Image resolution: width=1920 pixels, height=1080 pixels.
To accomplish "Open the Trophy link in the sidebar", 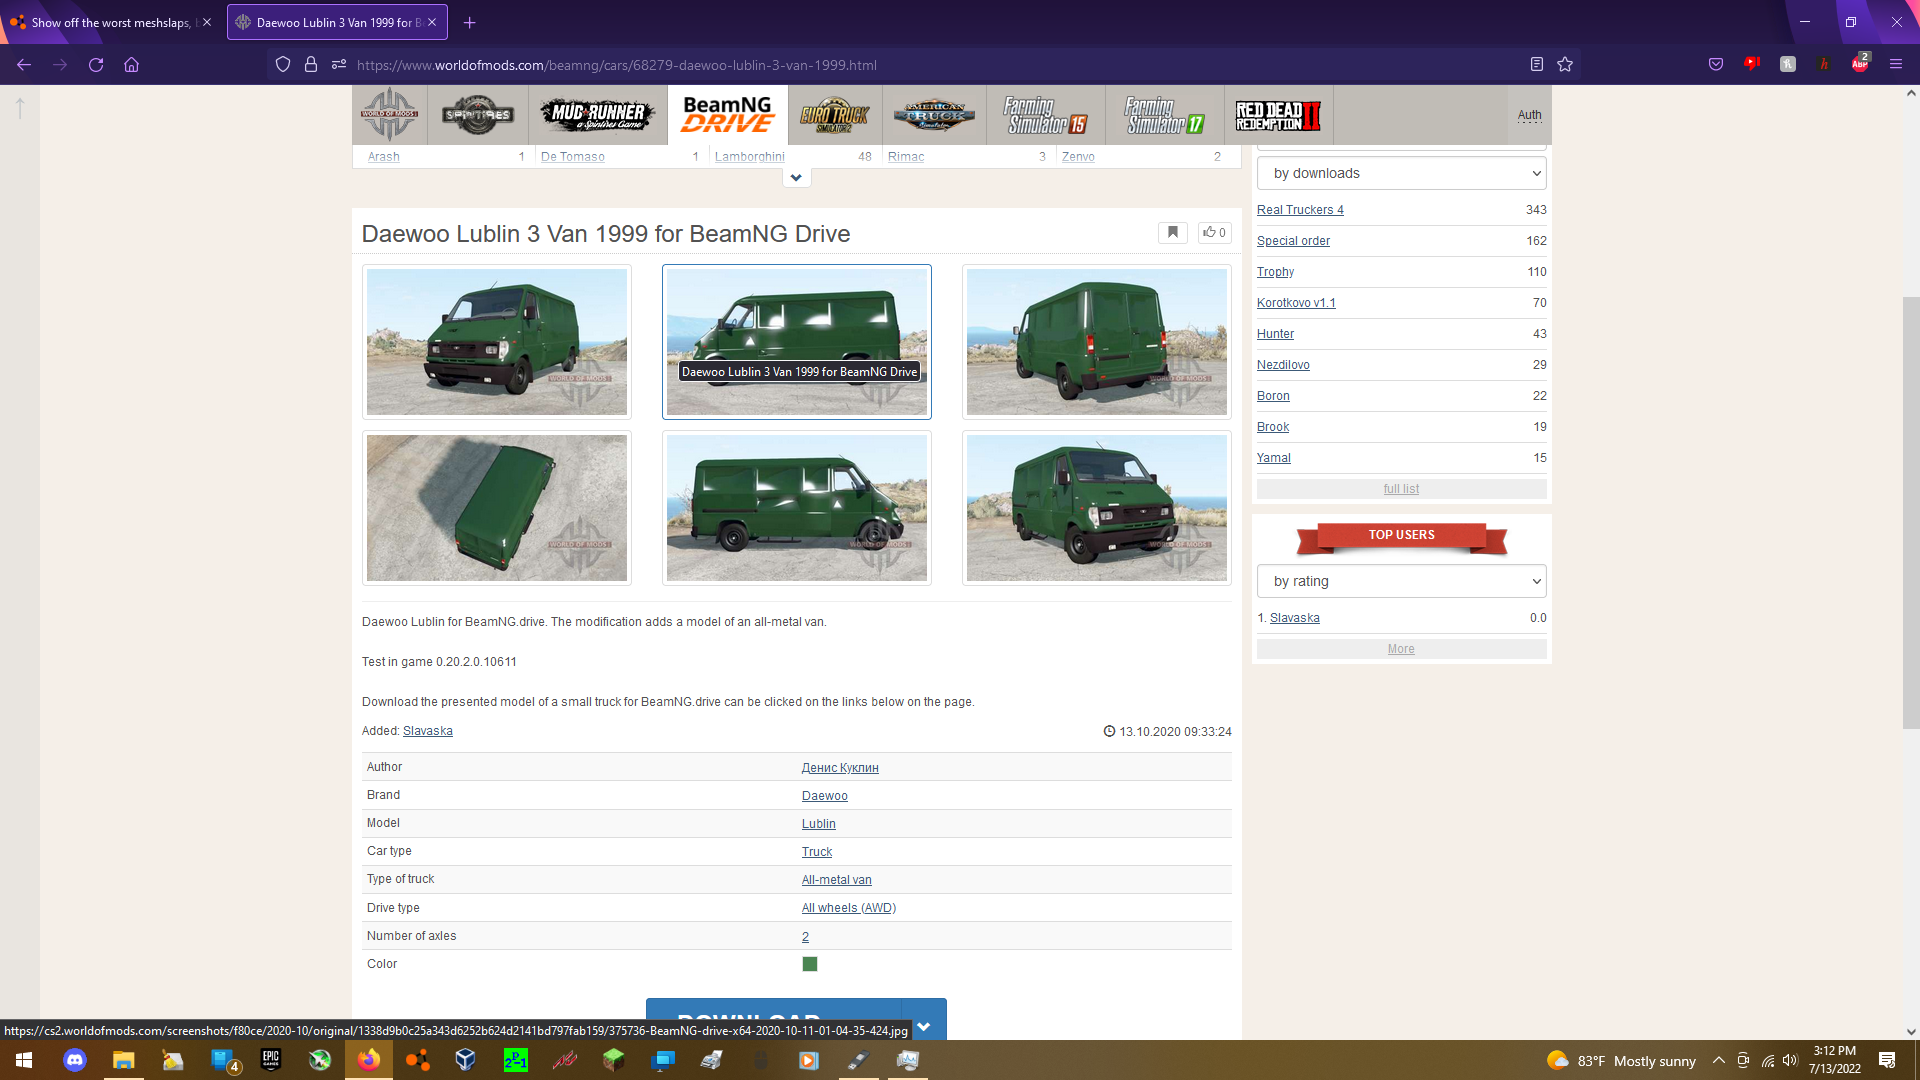I will pyautogui.click(x=1275, y=272).
